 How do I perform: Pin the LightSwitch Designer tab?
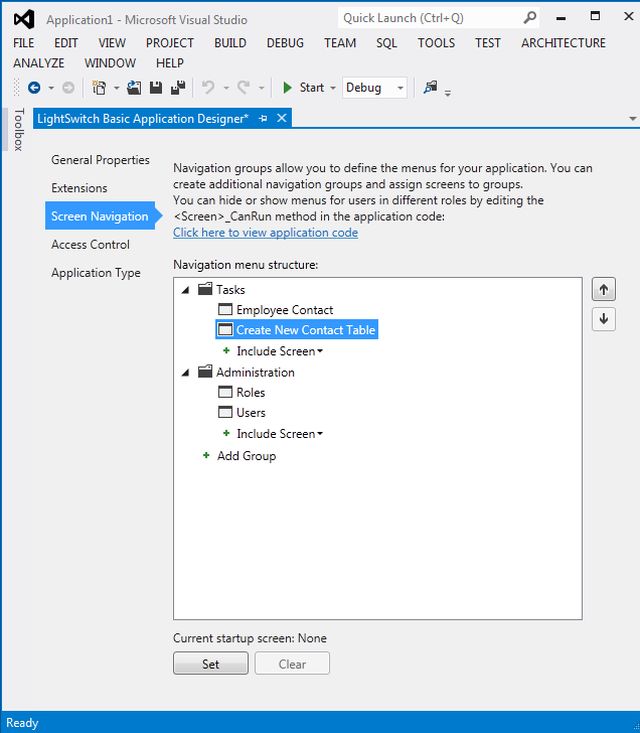(263, 119)
